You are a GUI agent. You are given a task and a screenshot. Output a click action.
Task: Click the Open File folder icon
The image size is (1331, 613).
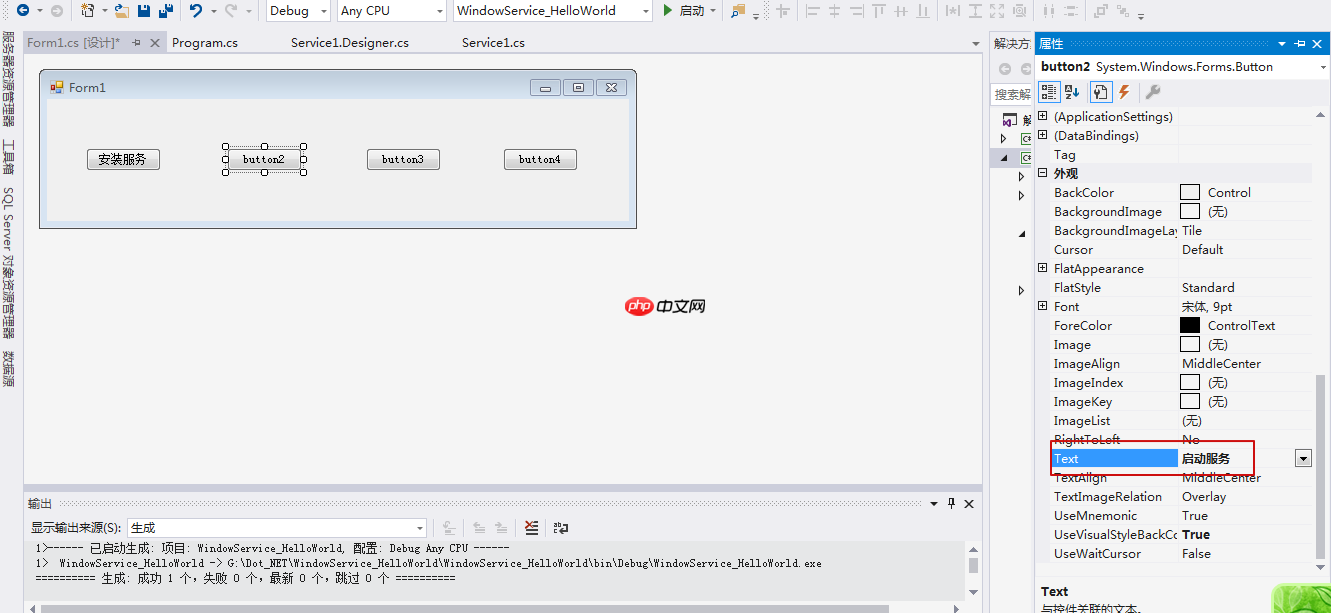(x=122, y=11)
